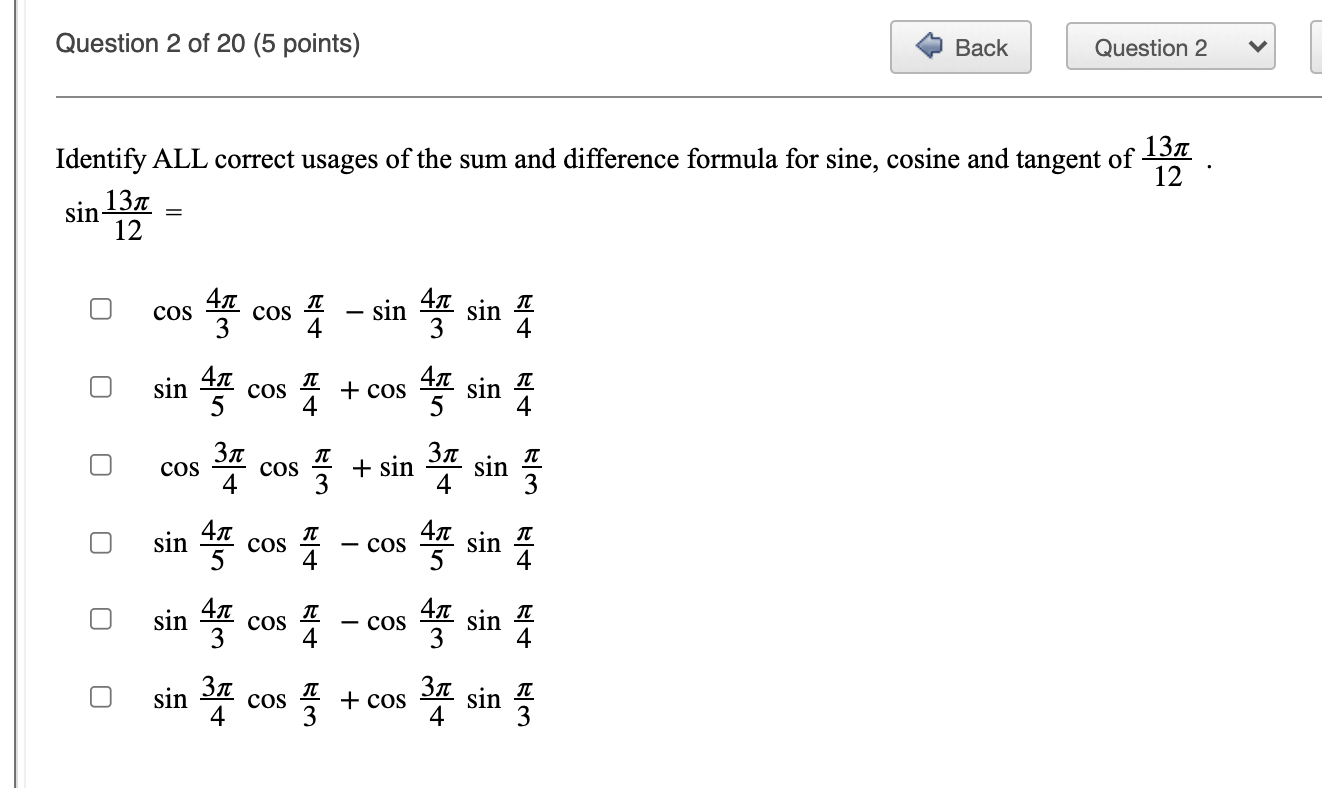Click the question header showing 5 points
Viewport: 1322px width, 788px height.
[x=207, y=43]
